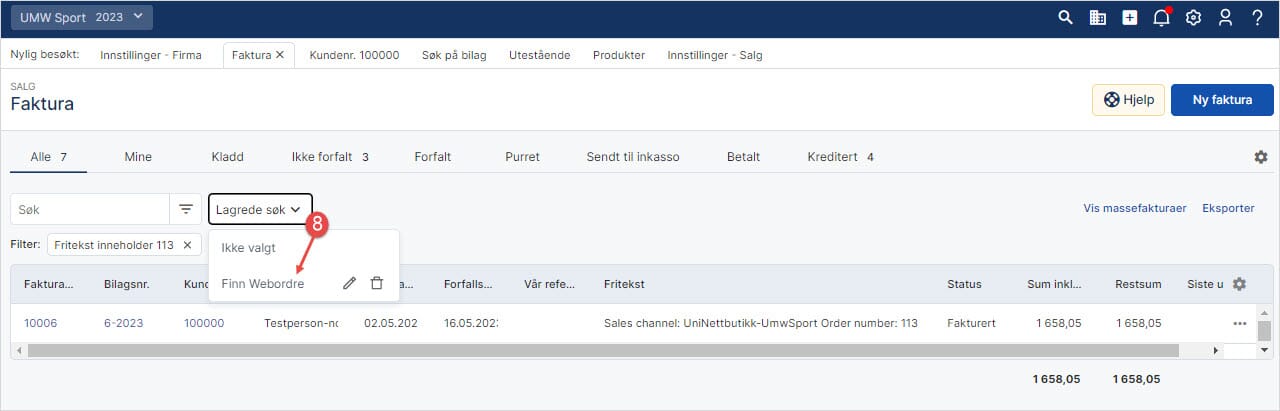1280x411 pixels.
Task: Remove the Fritekst inneholder 113 filter
Action: click(x=187, y=245)
